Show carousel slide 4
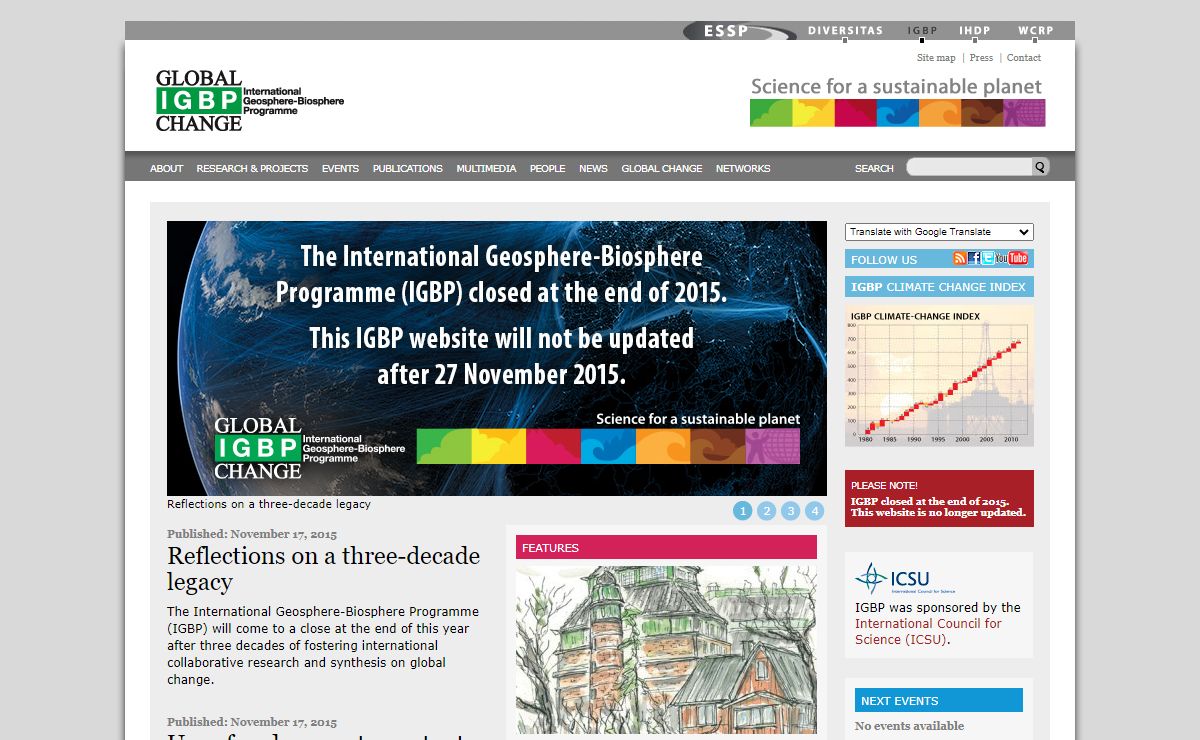 click(814, 511)
